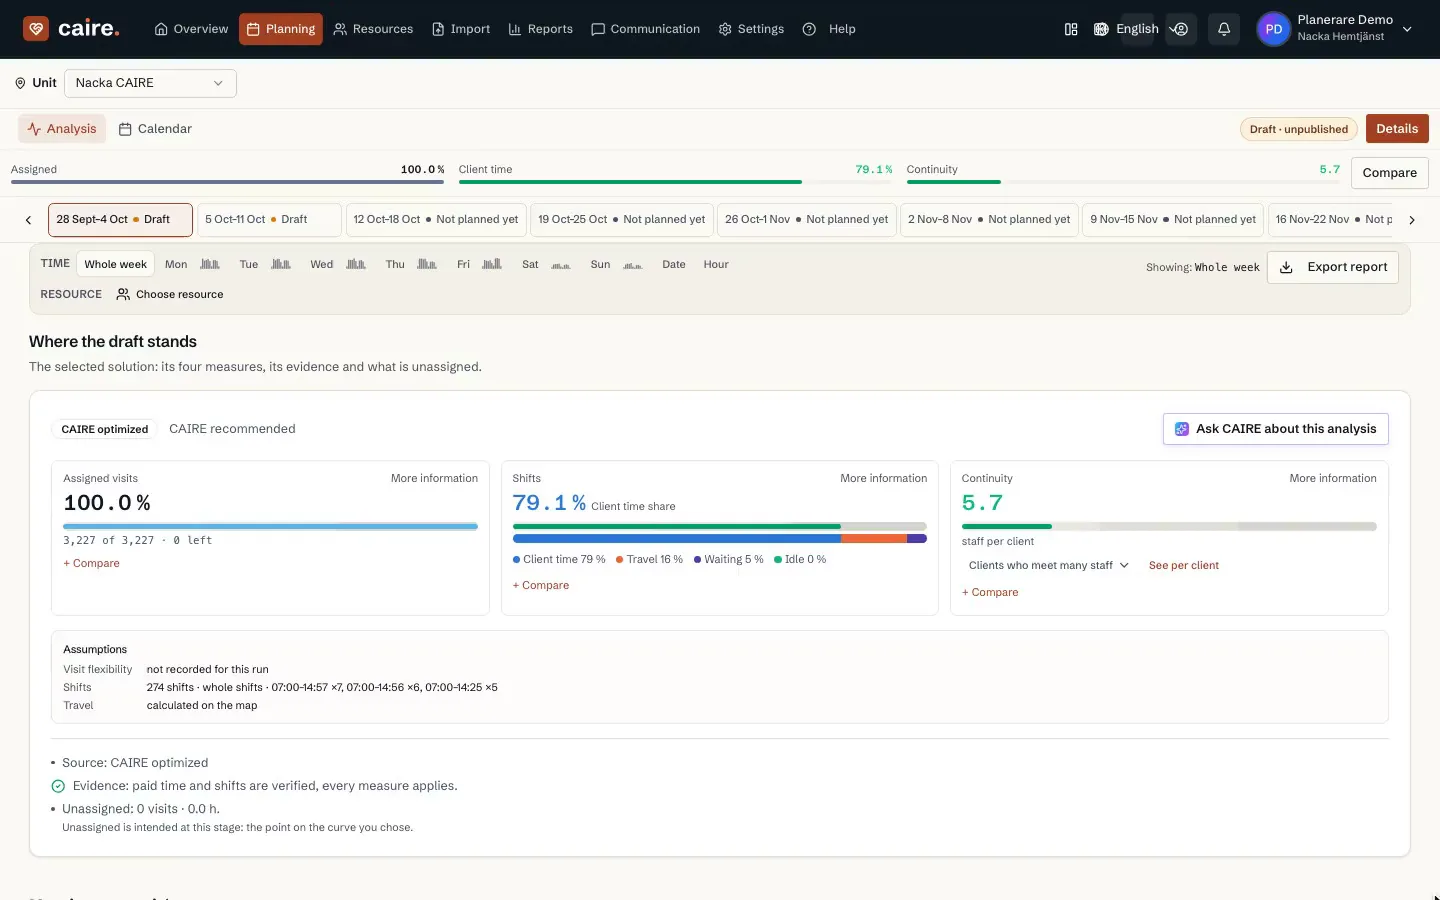Screen dimensions: 1440x900
Task: Click the Tuesday bar chart icon
Action: click(x=282, y=264)
